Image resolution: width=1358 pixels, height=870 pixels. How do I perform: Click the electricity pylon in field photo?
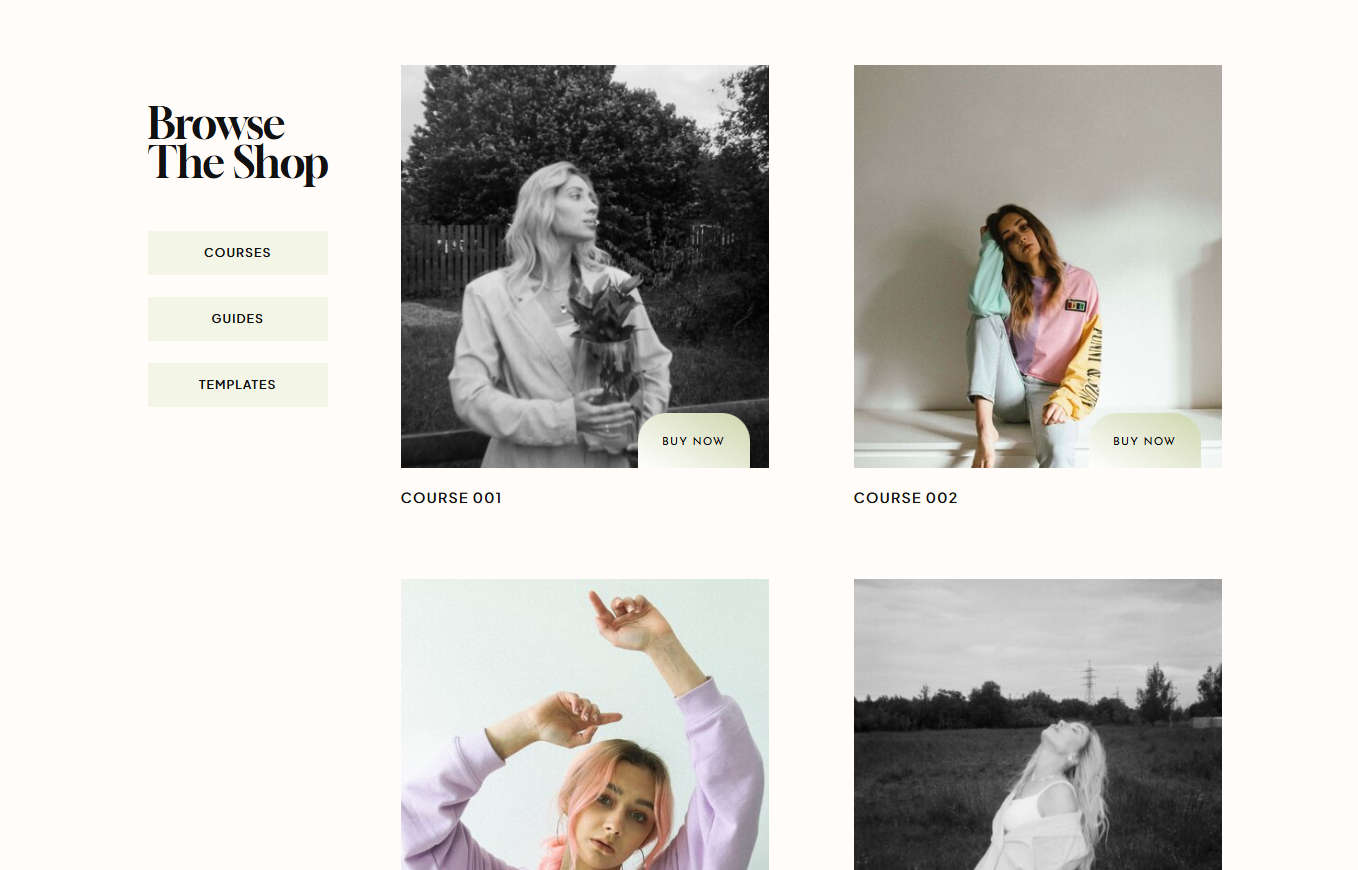pyautogui.click(x=1088, y=681)
